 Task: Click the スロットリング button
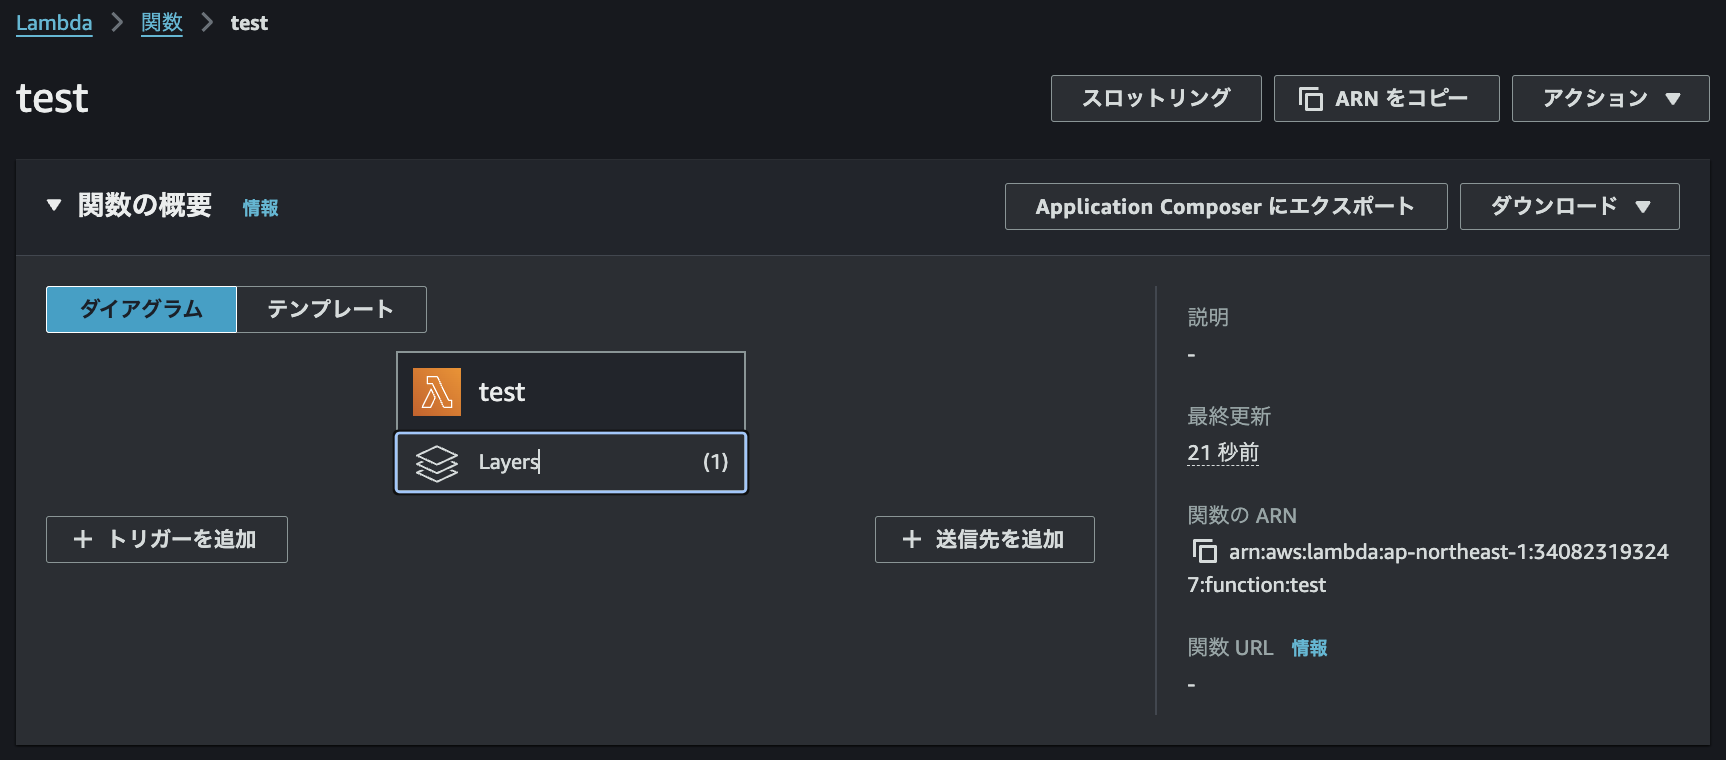tap(1156, 98)
